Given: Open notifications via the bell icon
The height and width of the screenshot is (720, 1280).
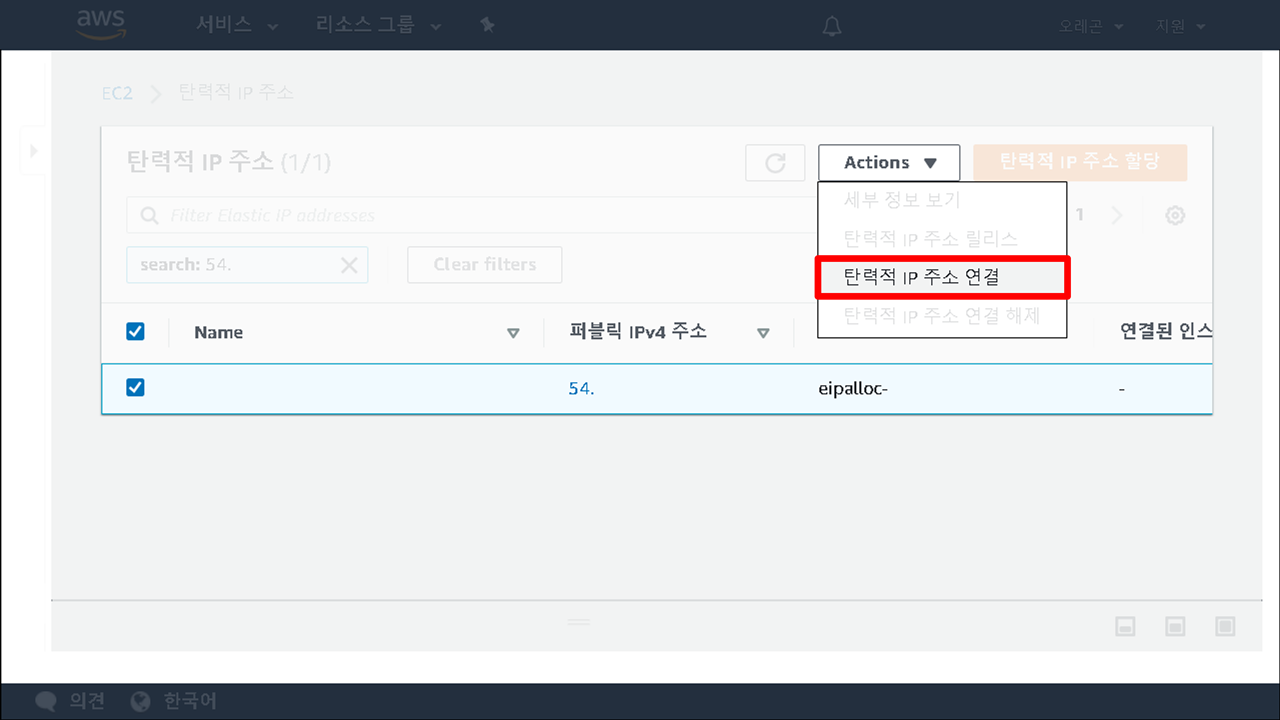Looking at the screenshot, I should point(832,26).
